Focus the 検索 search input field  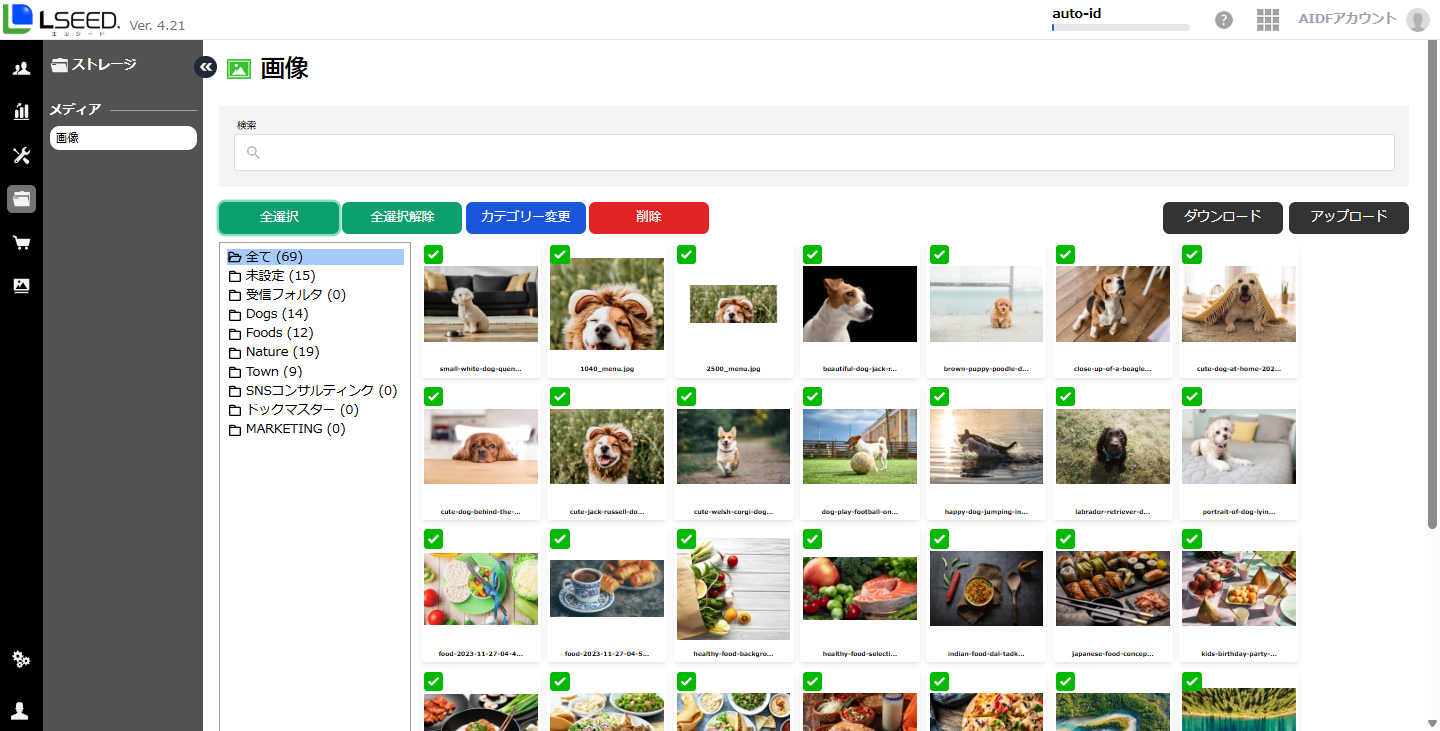814,153
